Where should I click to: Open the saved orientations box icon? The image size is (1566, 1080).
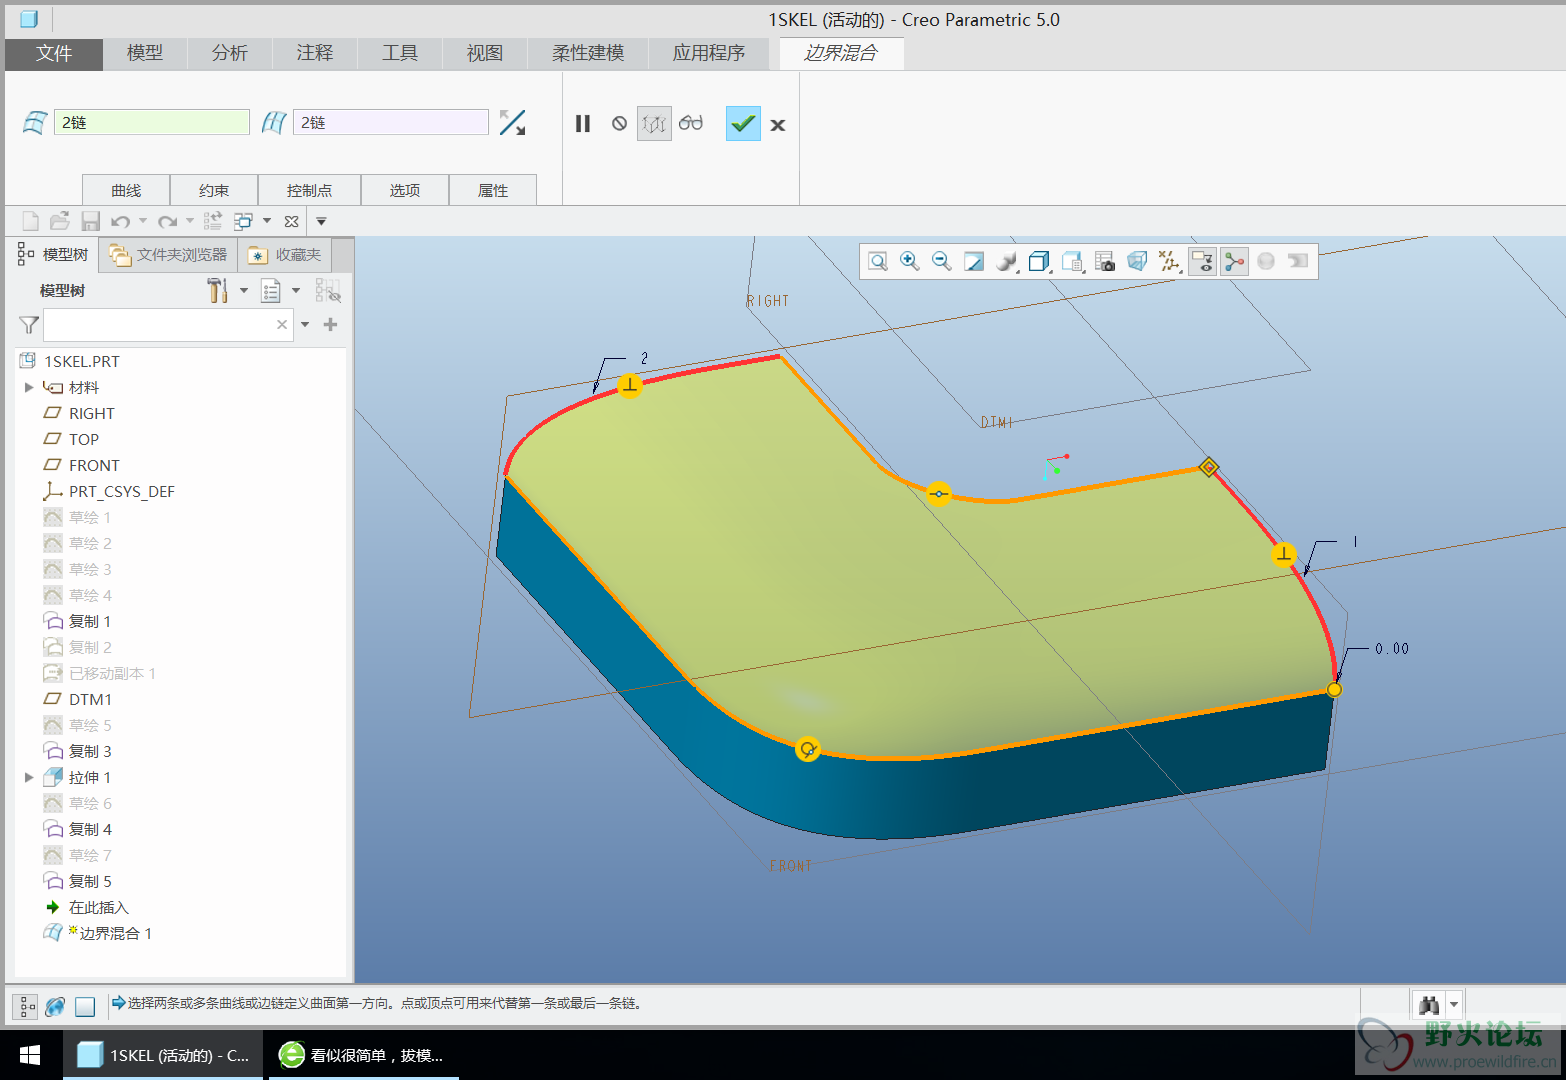tap(1039, 262)
